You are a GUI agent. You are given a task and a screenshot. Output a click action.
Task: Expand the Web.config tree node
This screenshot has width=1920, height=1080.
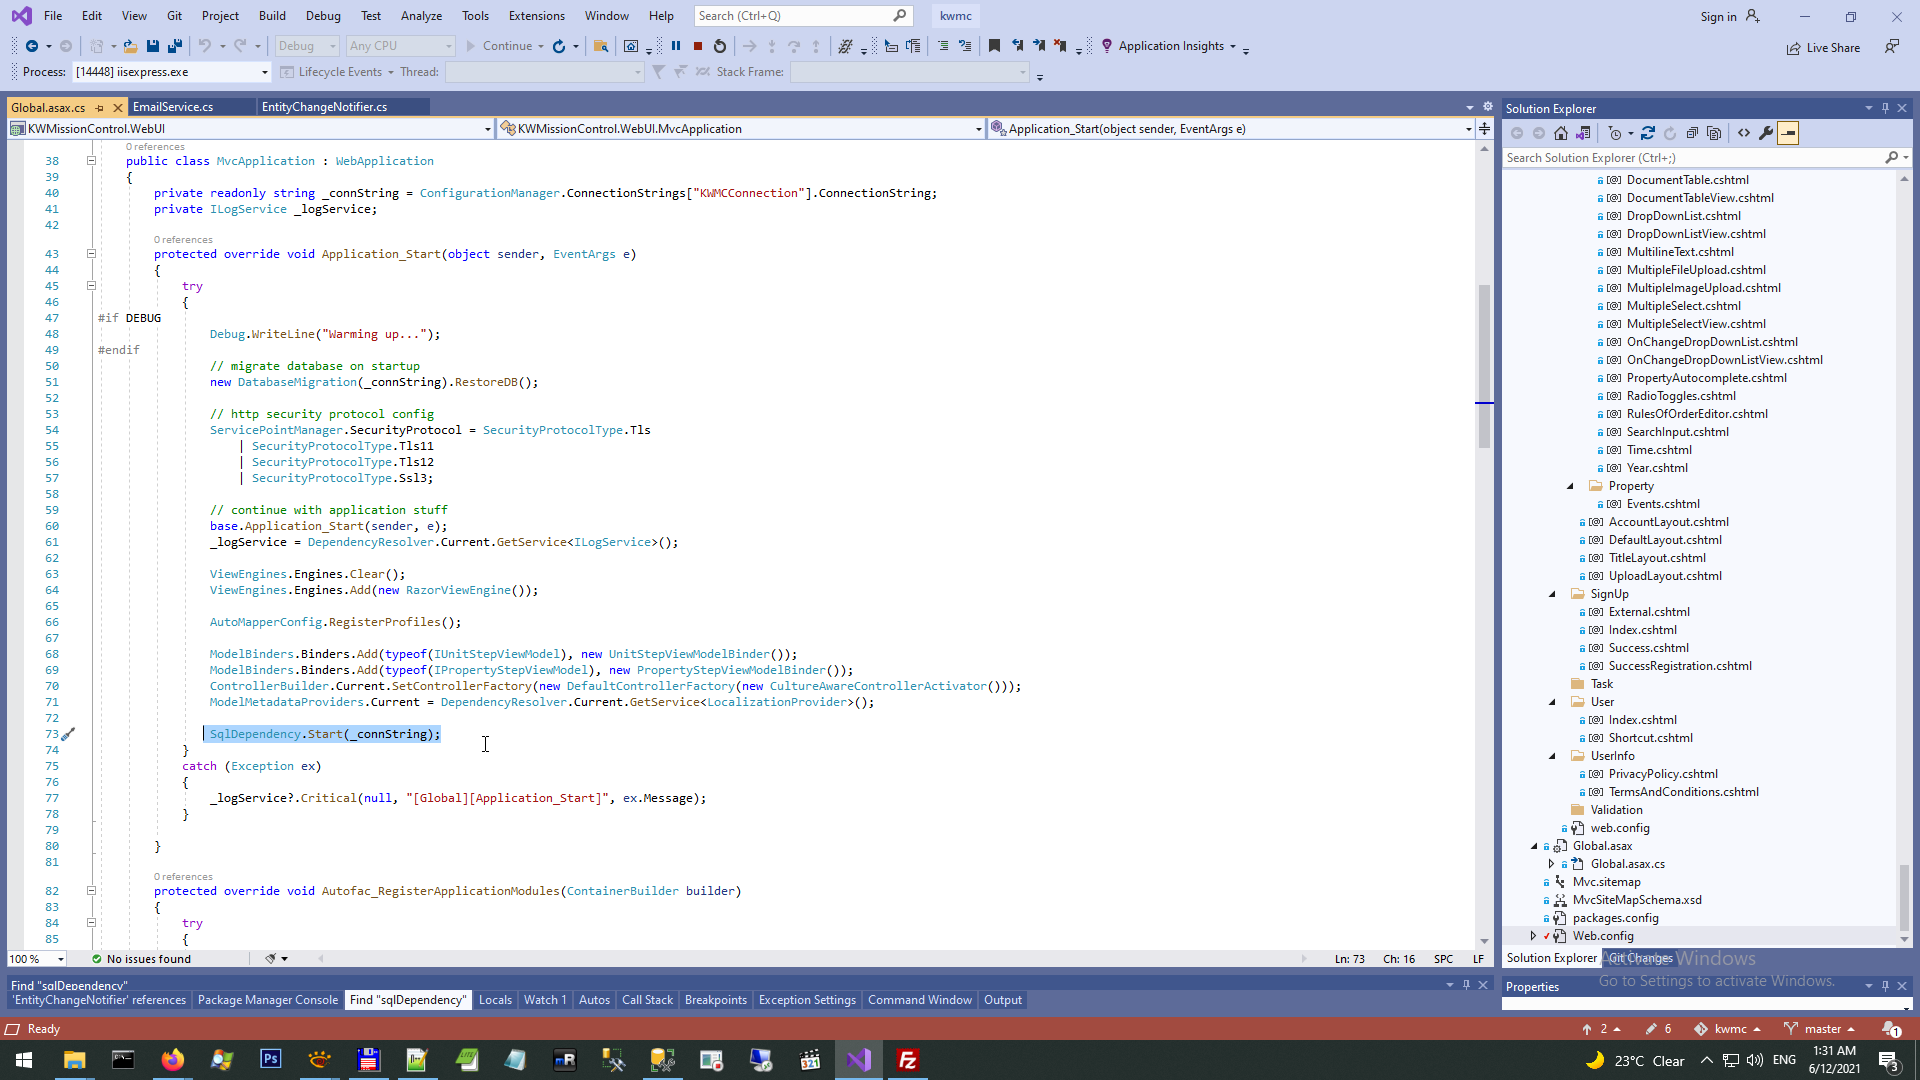pyautogui.click(x=1533, y=936)
